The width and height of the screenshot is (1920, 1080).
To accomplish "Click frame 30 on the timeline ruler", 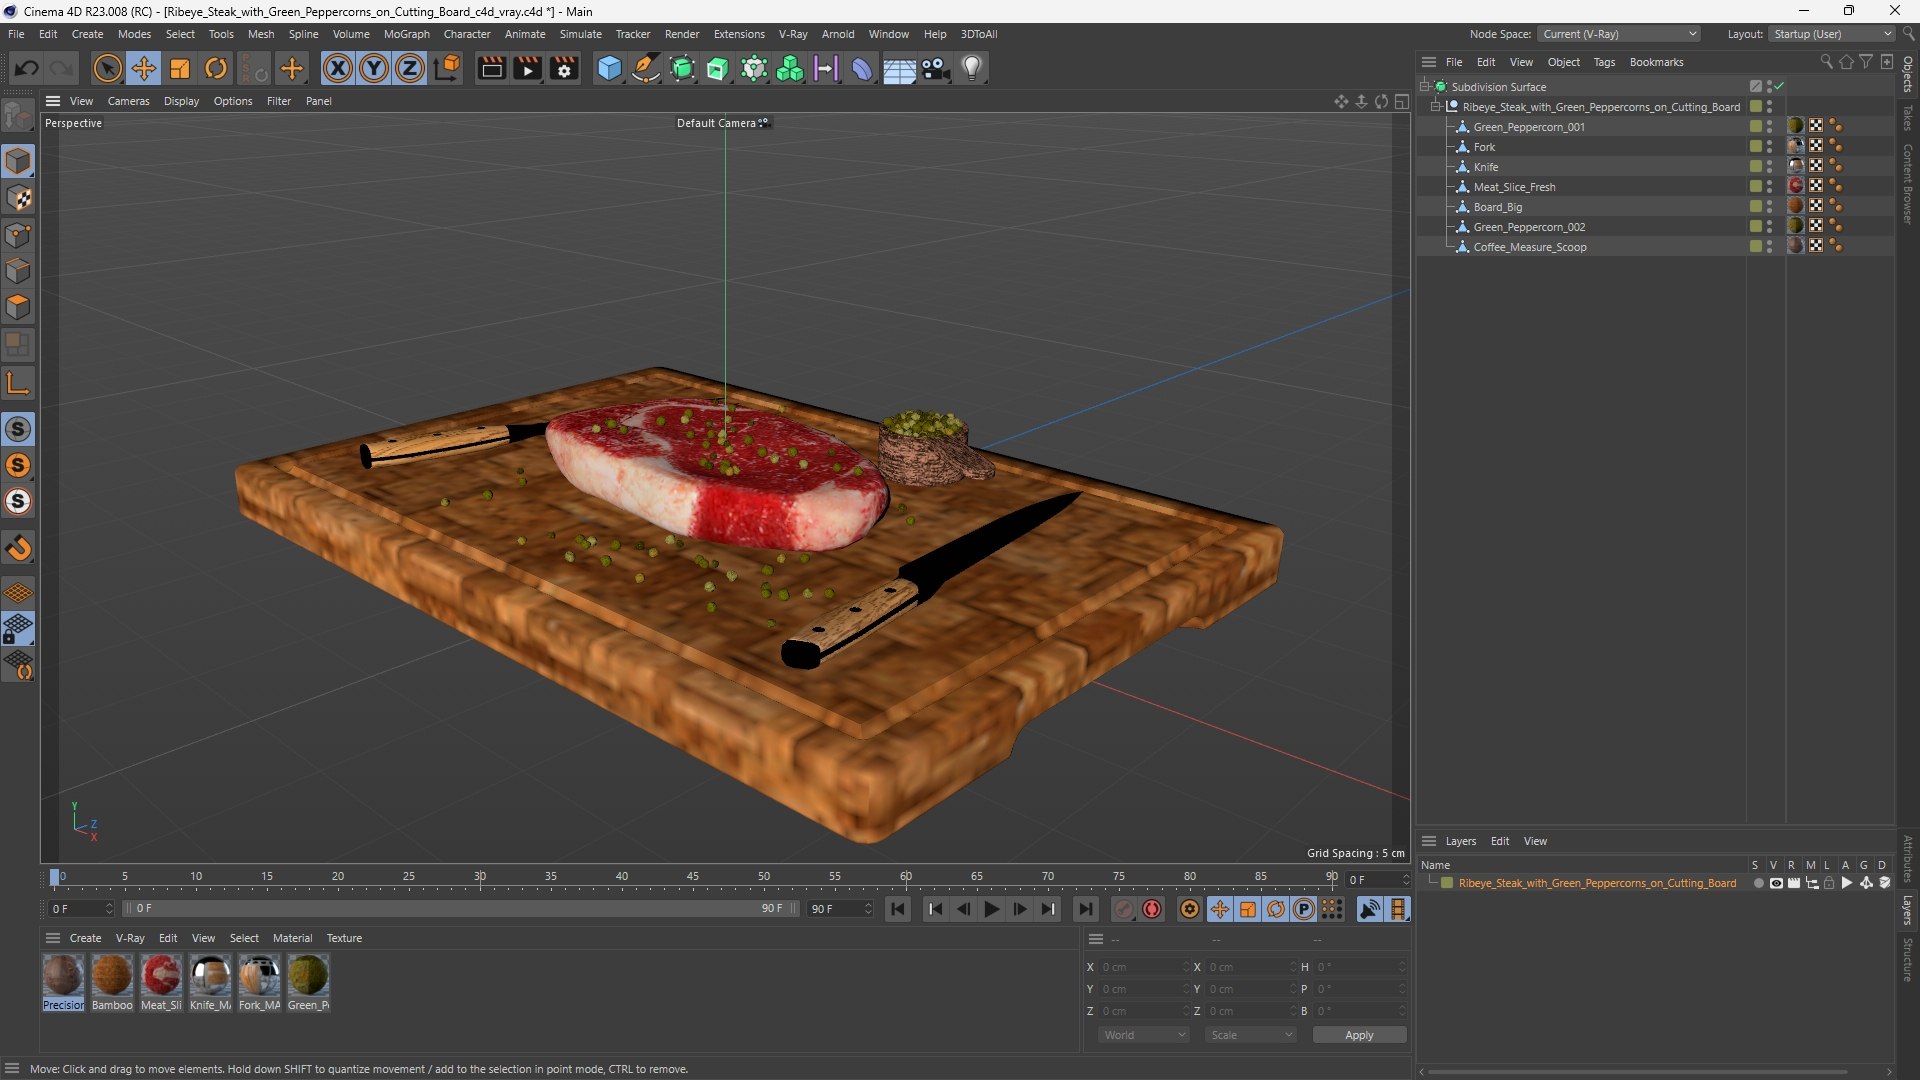I will coord(480,877).
